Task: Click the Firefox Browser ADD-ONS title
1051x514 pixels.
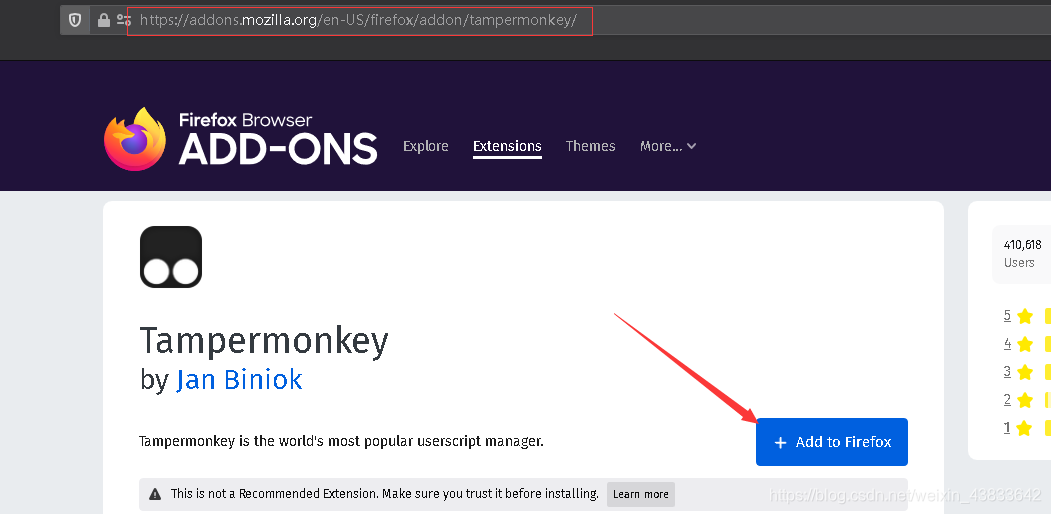Action: coord(277,139)
